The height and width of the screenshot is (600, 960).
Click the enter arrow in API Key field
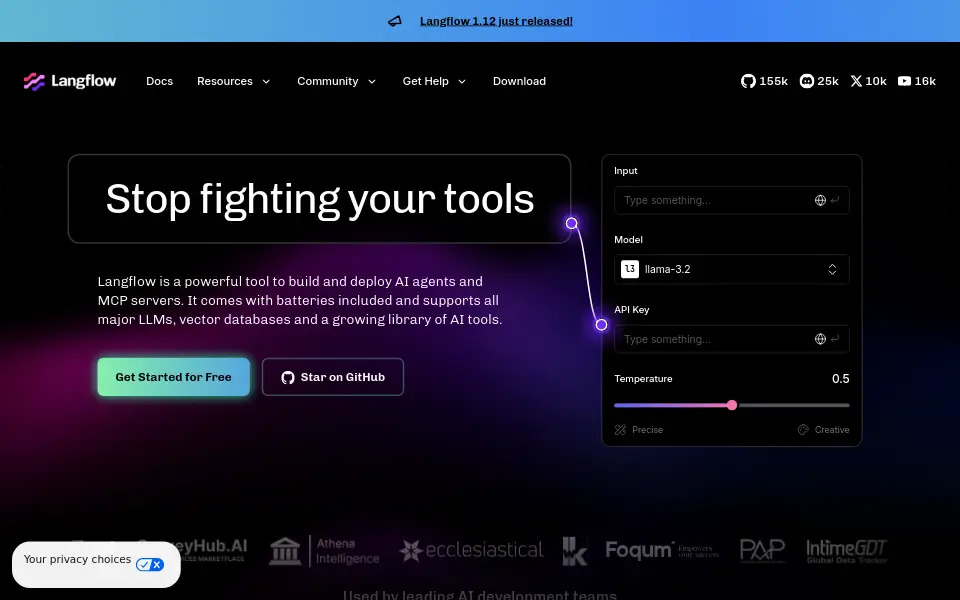[835, 339]
